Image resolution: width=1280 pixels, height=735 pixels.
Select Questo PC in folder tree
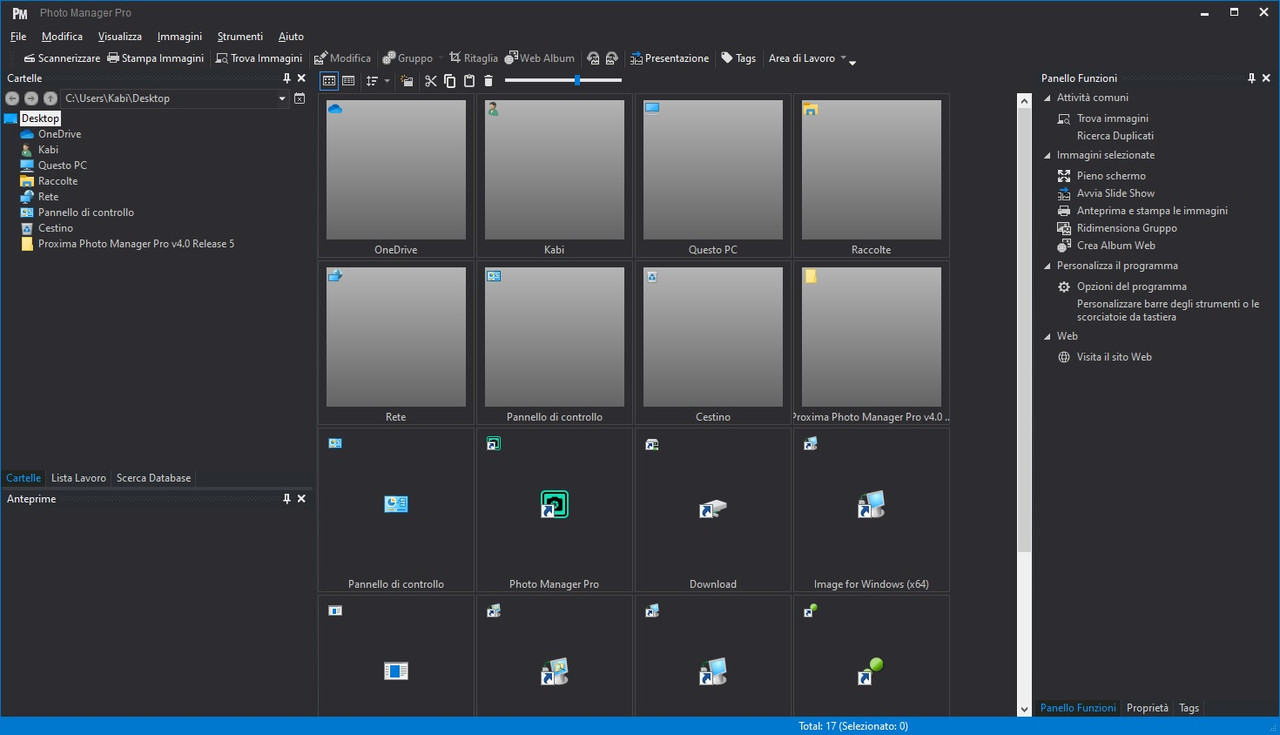click(x=62, y=165)
